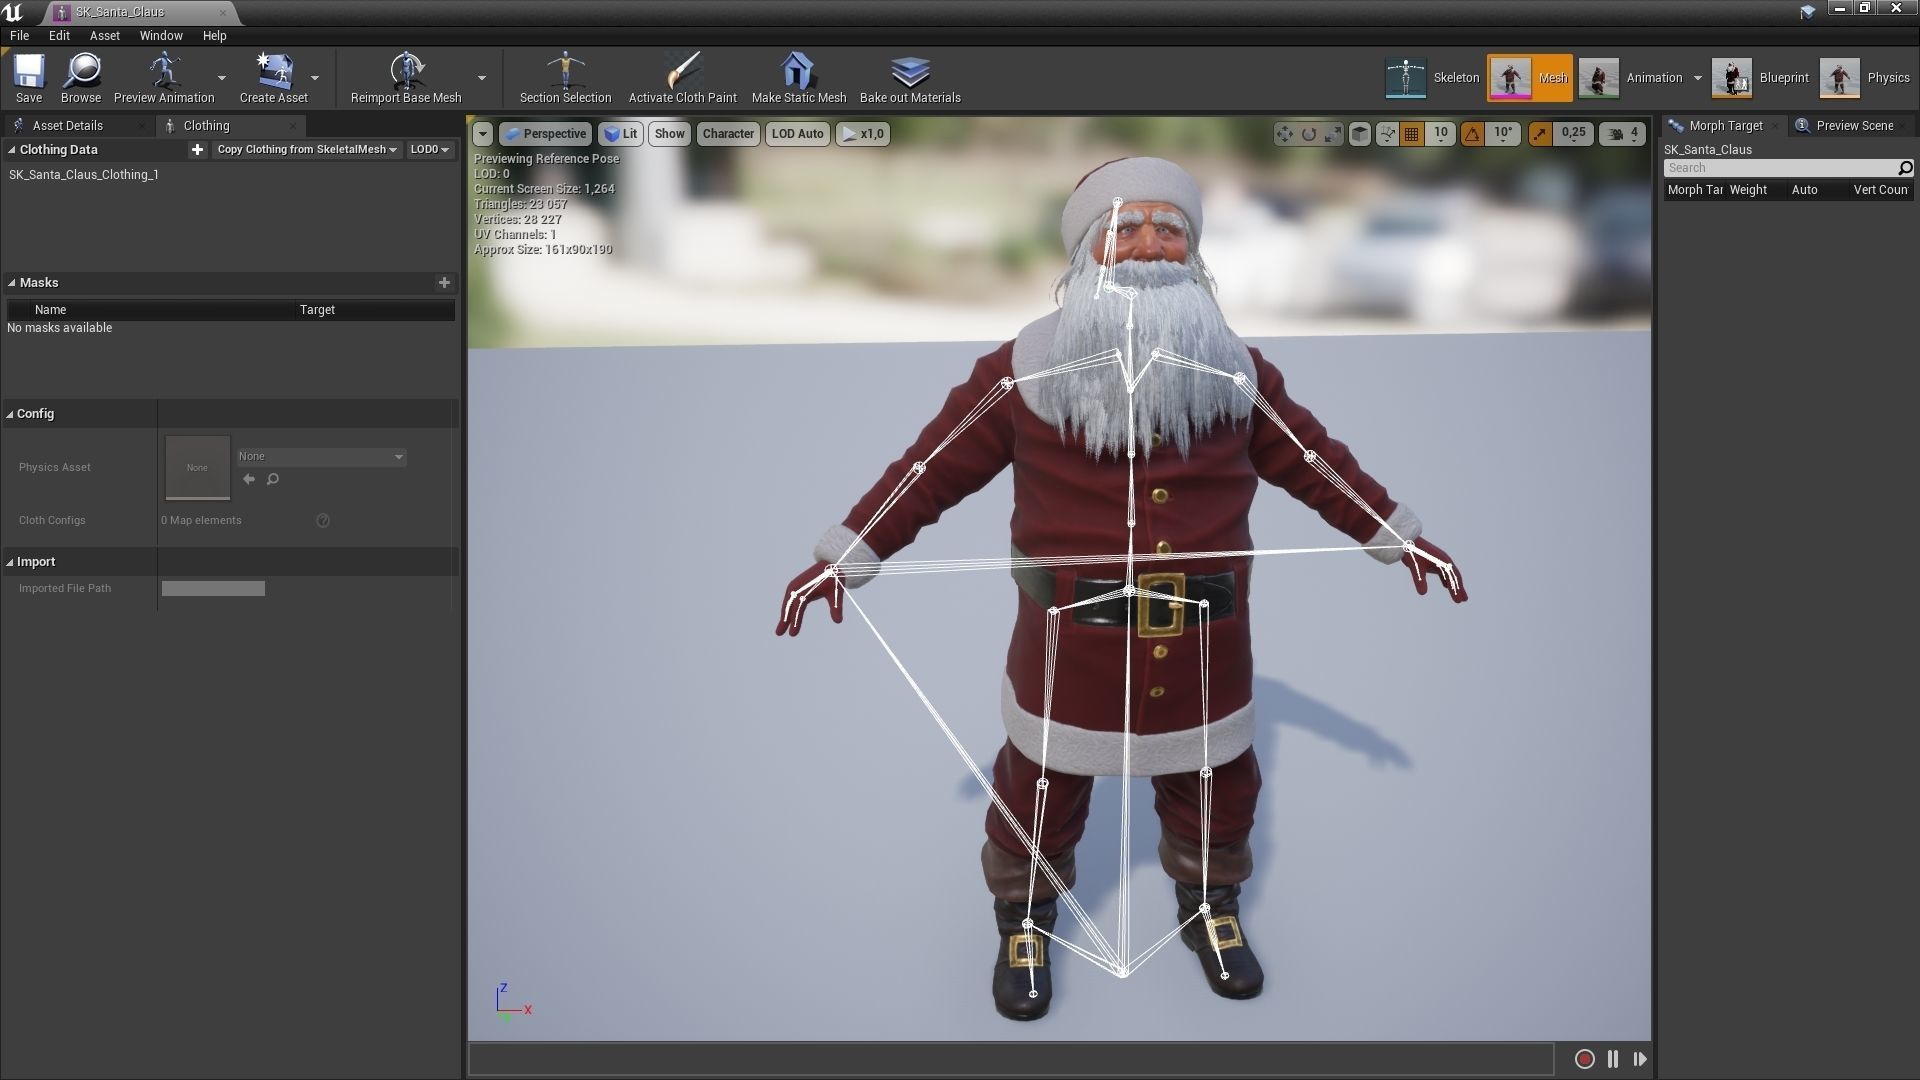This screenshot has width=1920, height=1080.
Task: Open the Edit menu
Action: point(59,36)
